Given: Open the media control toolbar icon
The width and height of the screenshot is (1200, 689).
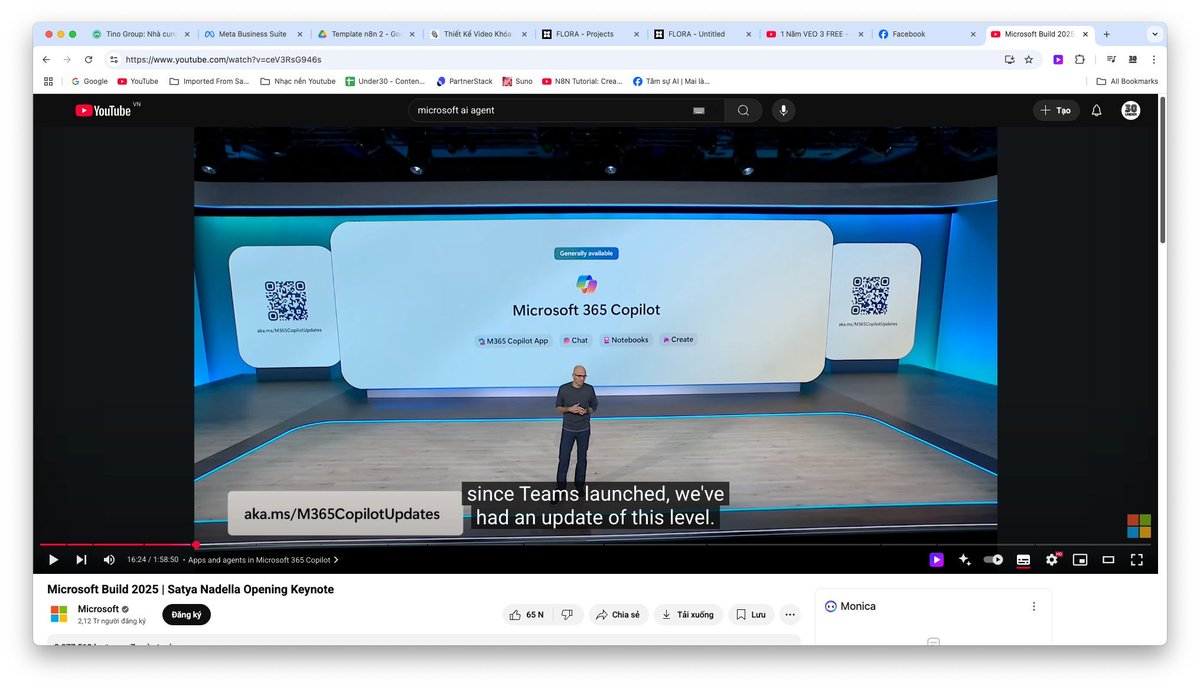Looking at the screenshot, I should (1111, 59).
